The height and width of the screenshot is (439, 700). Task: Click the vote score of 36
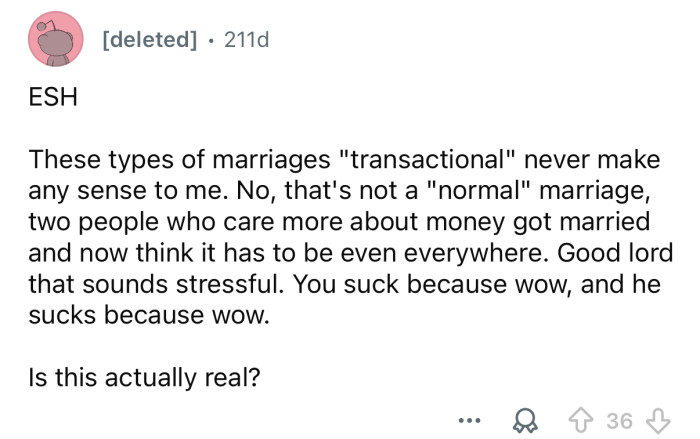pyautogui.click(x=620, y=420)
